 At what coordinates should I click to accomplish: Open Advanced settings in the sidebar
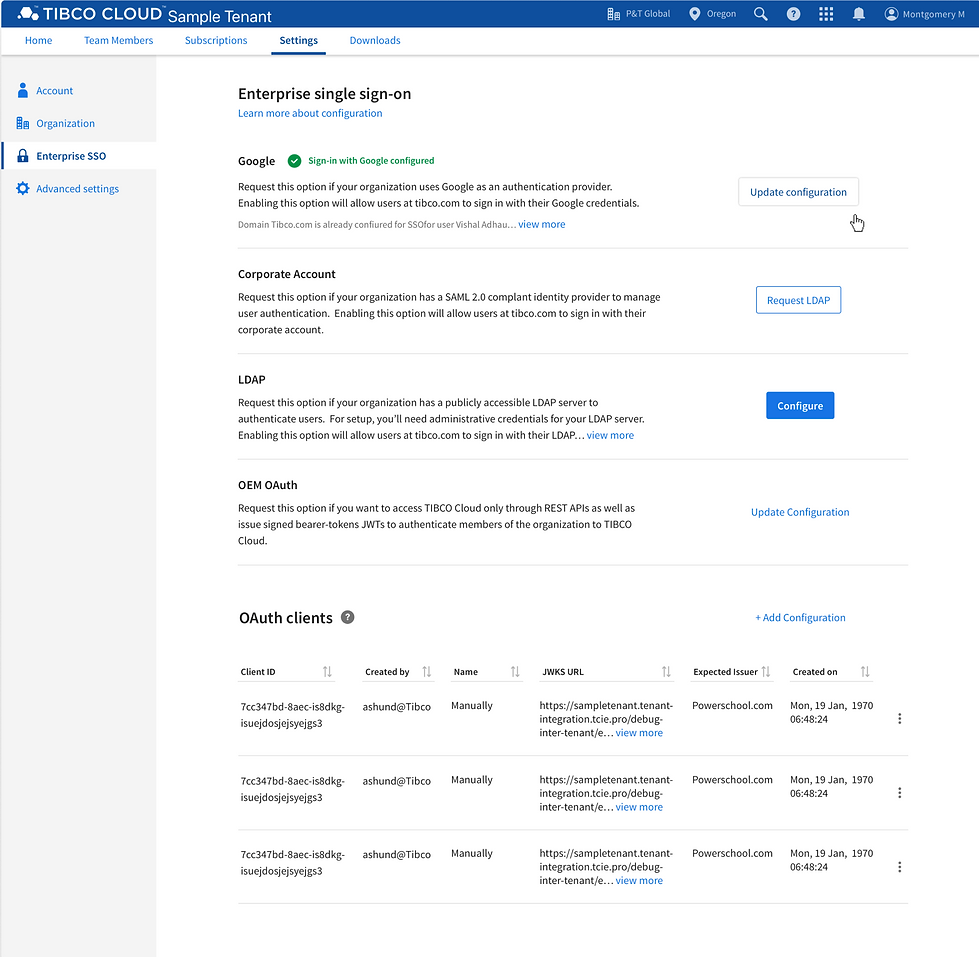pyautogui.click(x=77, y=189)
